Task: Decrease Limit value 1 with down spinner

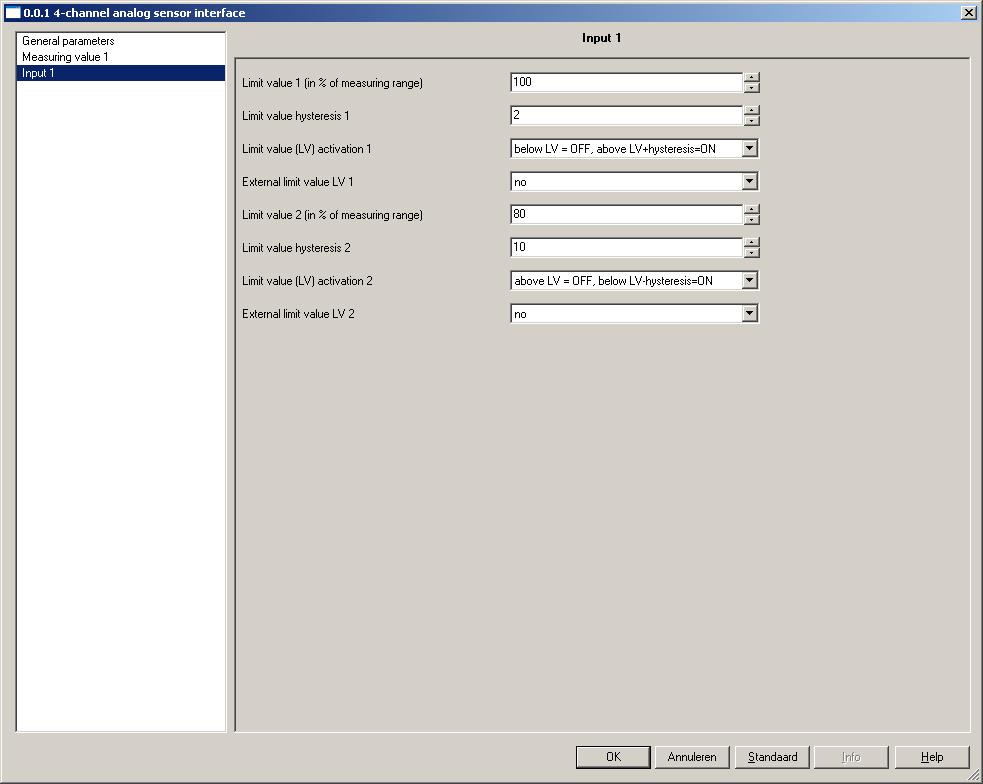Action: pos(751,87)
